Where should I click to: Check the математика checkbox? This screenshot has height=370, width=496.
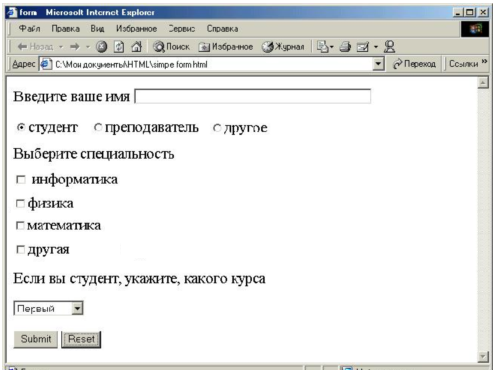point(20,226)
